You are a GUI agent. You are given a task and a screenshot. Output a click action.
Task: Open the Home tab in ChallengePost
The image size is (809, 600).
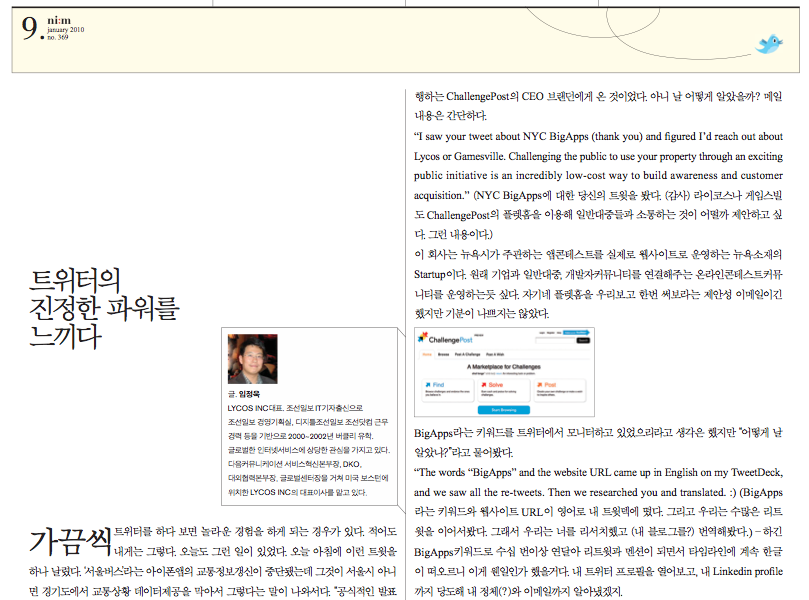click(427, 354)
